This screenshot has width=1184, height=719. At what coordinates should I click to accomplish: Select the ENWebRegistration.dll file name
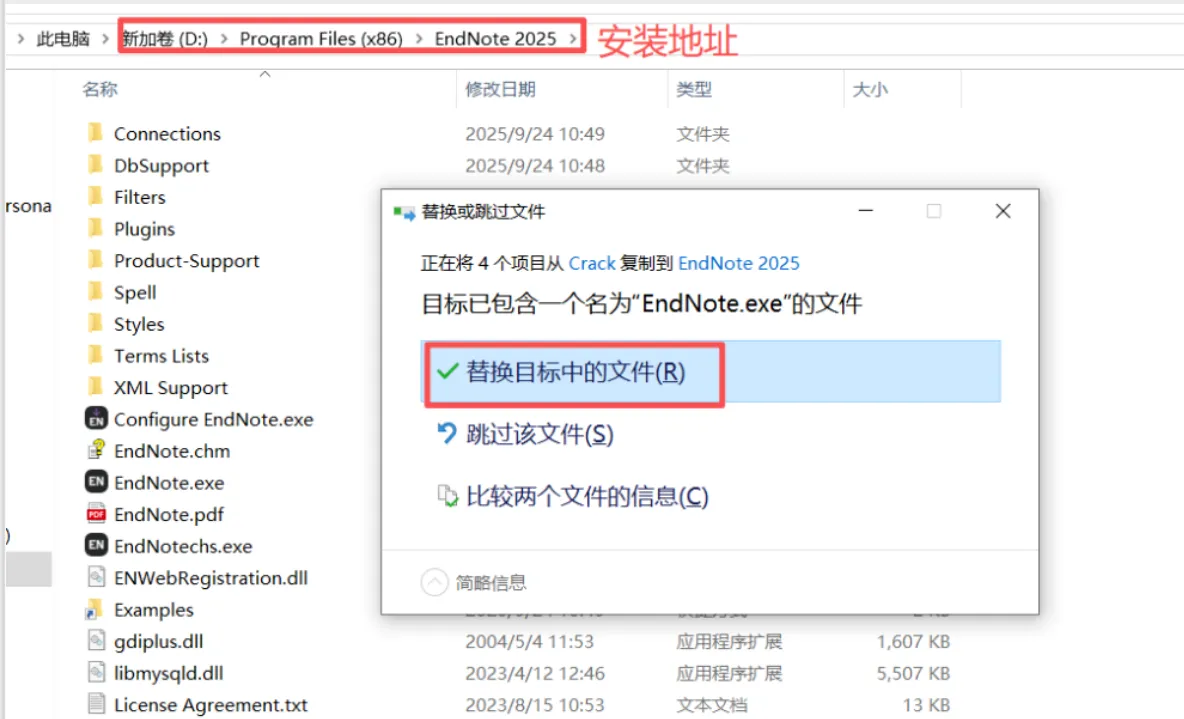coord(211,578)
